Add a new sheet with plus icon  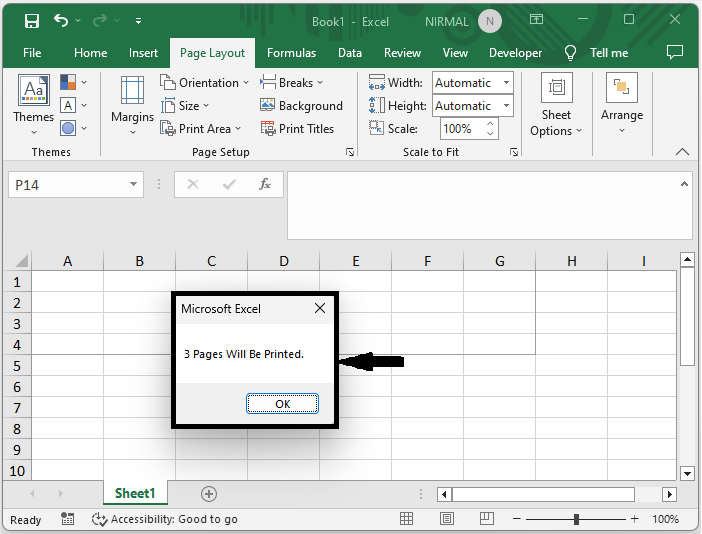click(x=209, y=494)
